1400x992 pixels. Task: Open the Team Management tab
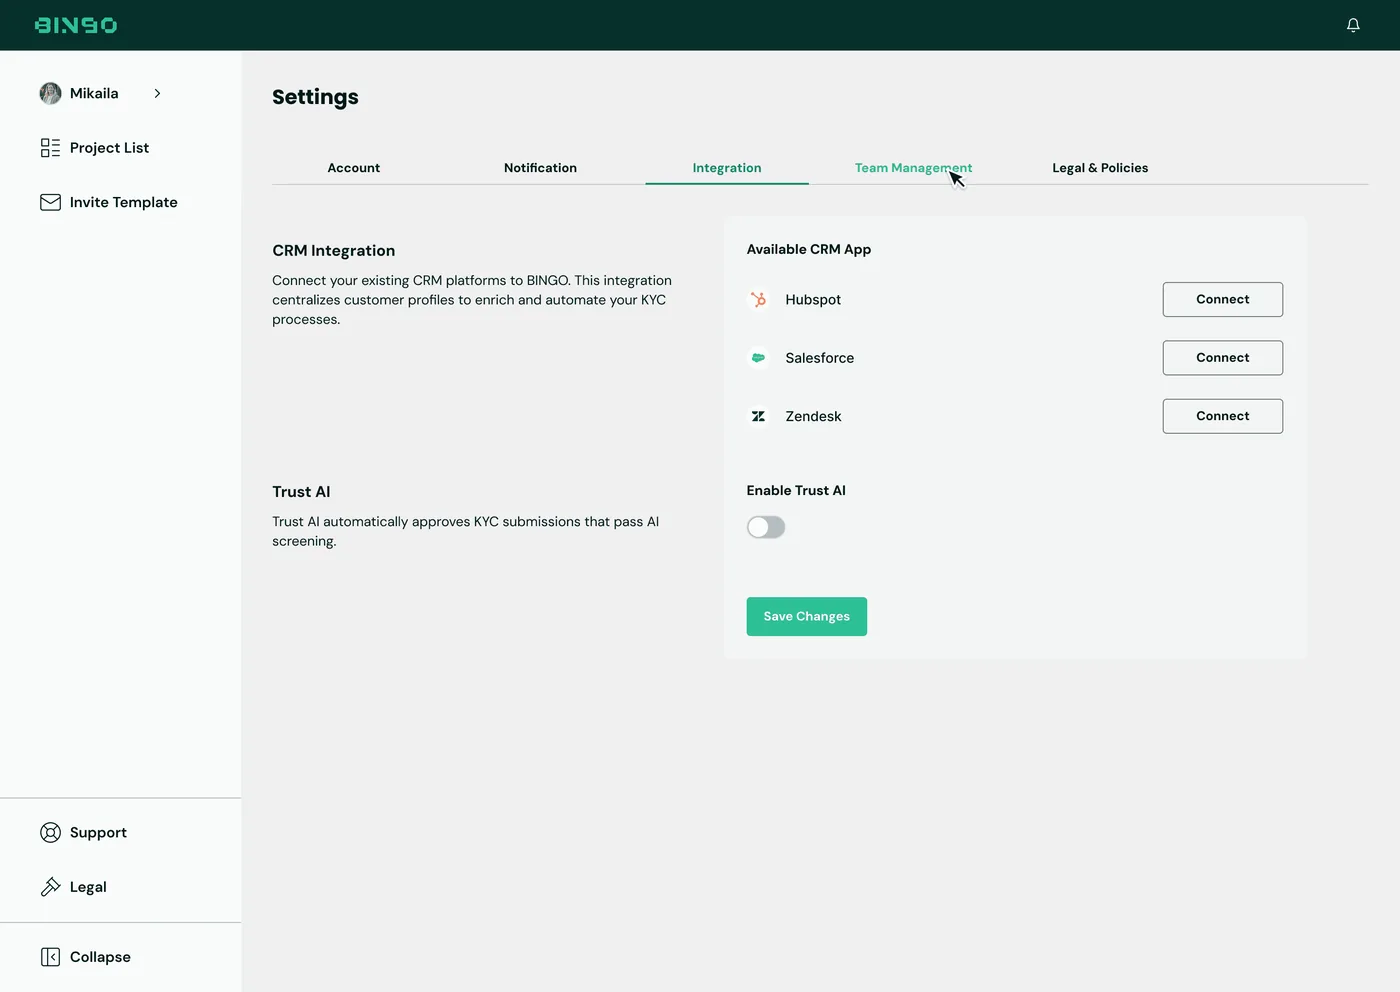pos(913,168)
